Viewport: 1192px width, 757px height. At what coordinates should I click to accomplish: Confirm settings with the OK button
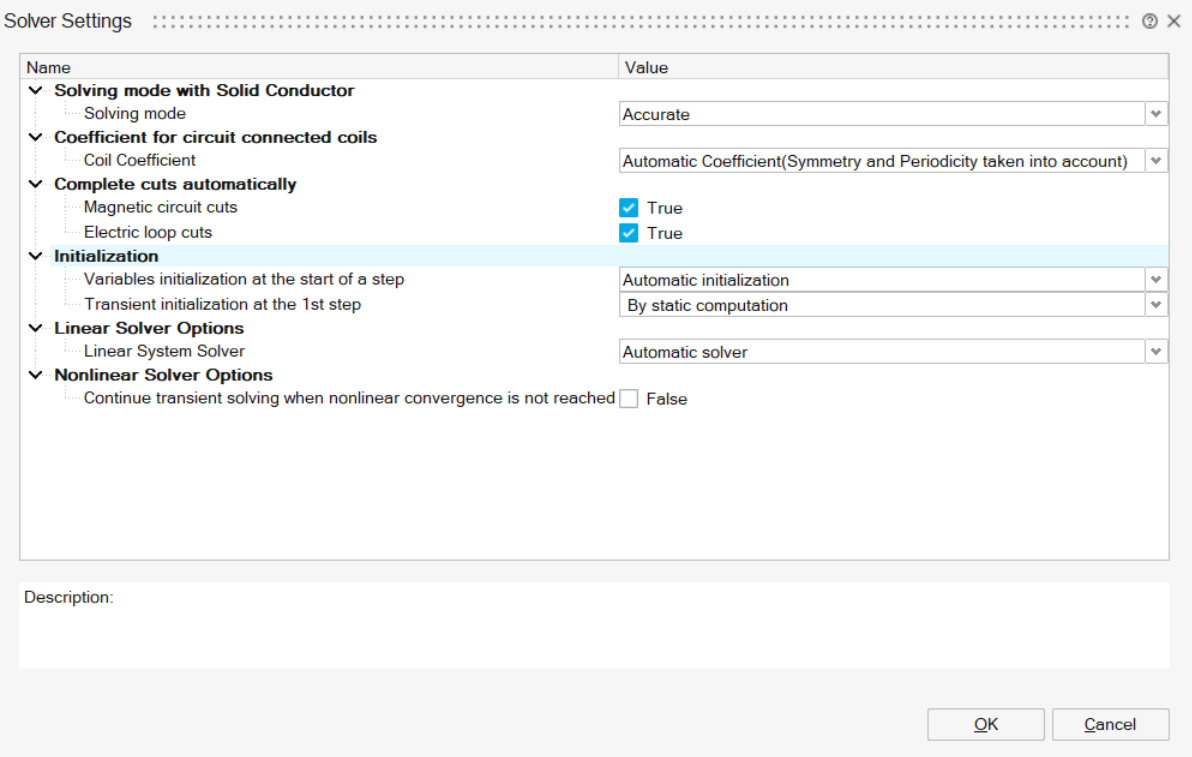pos(985,724)
